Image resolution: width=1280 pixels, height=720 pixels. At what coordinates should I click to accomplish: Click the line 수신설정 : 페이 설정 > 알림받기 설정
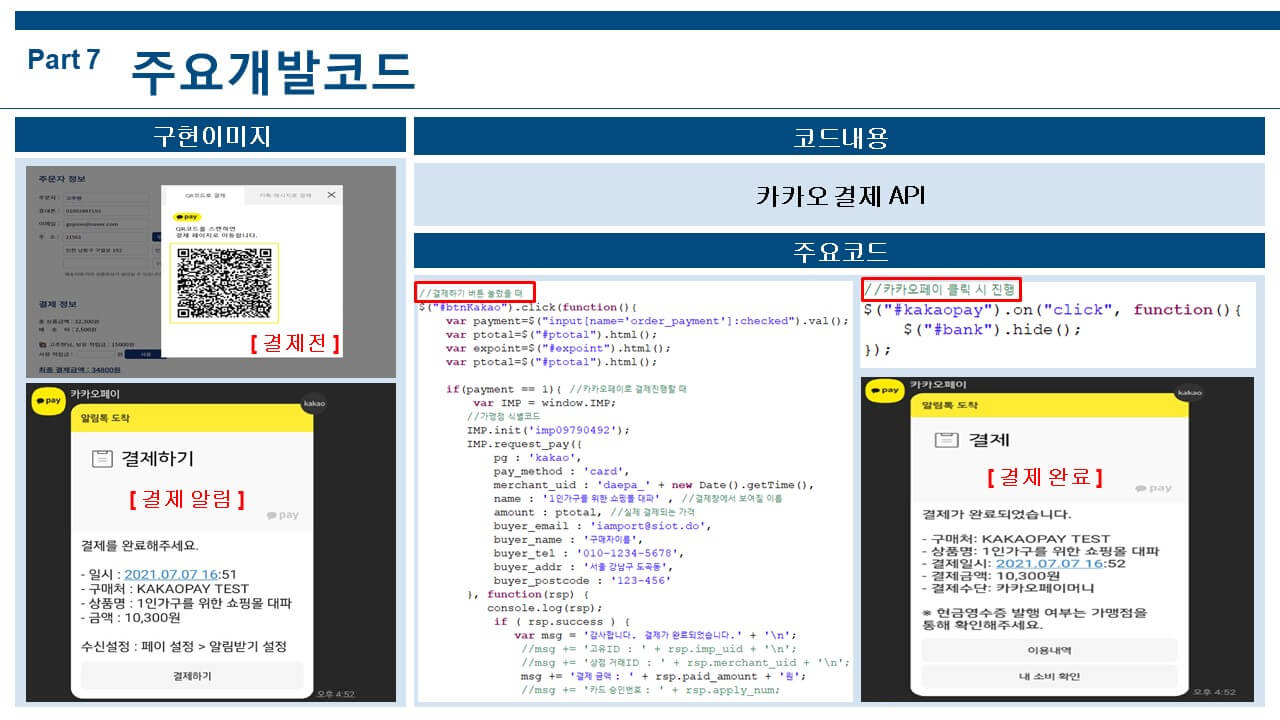pyautogui.click(x=184, y=647)
